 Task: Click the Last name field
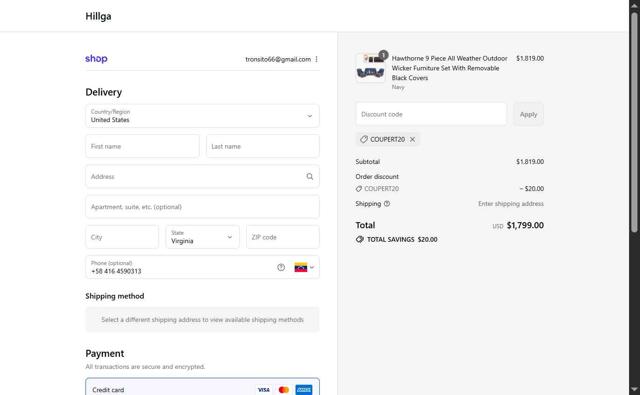click(x=263, y=146)
